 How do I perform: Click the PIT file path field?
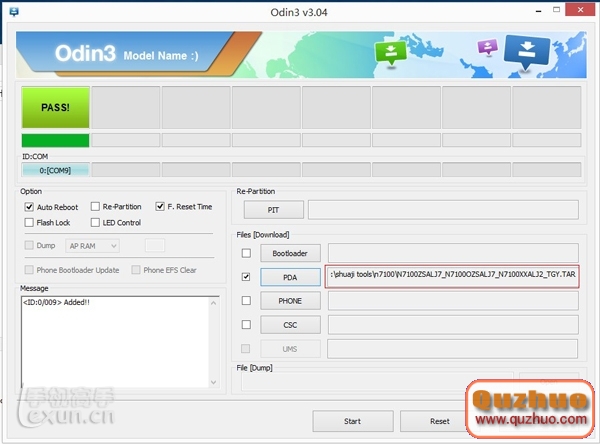click(443, 210)
